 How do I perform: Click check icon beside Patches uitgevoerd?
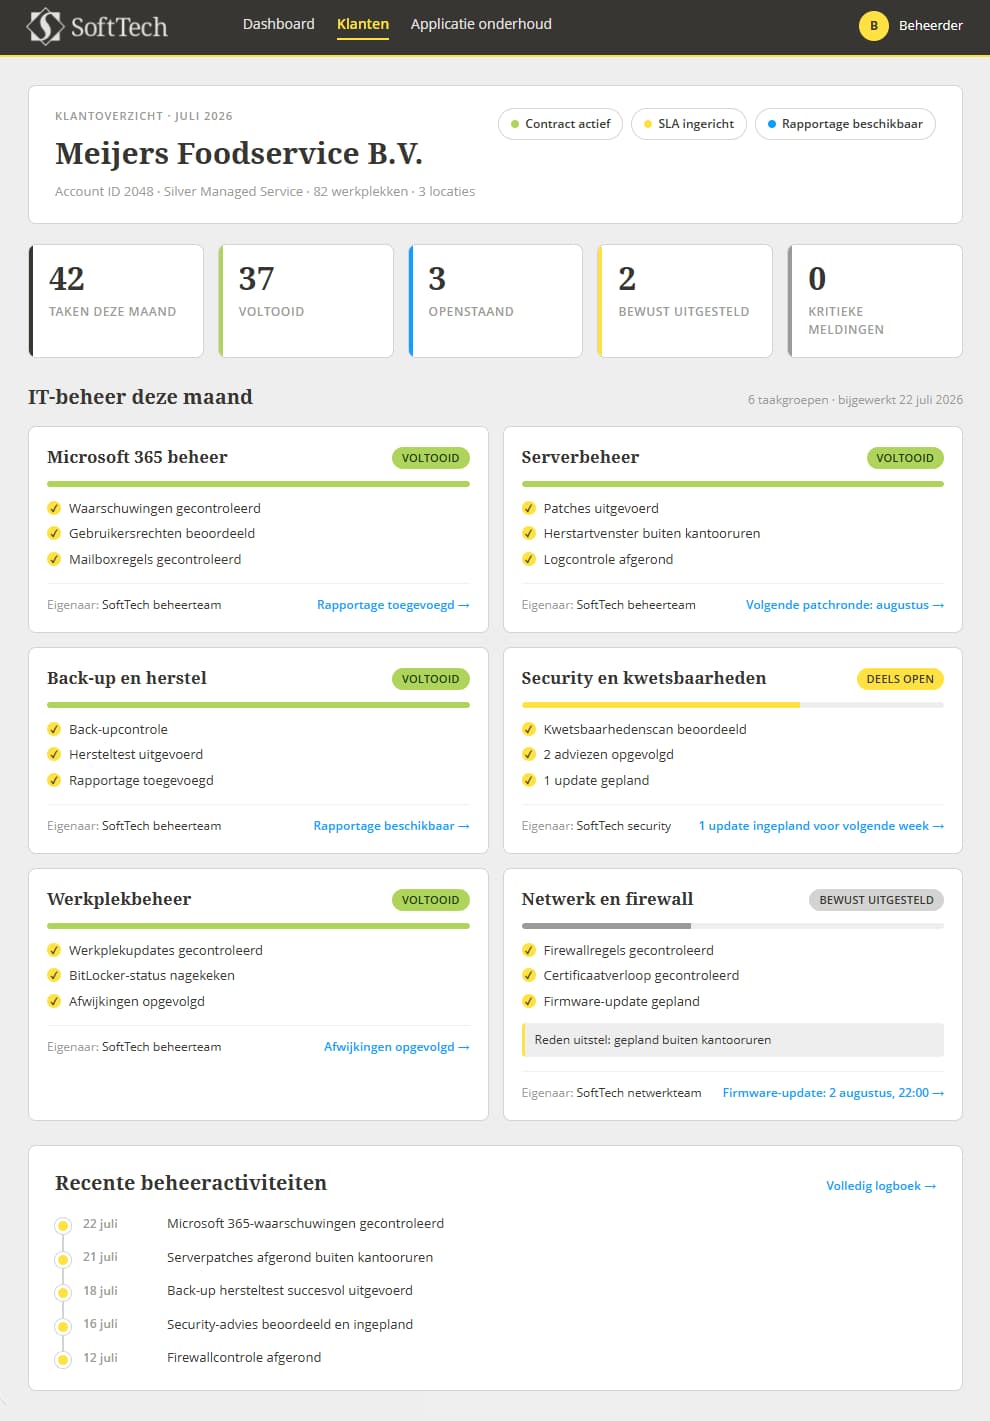pyautogui.click(x=529, y=508)
